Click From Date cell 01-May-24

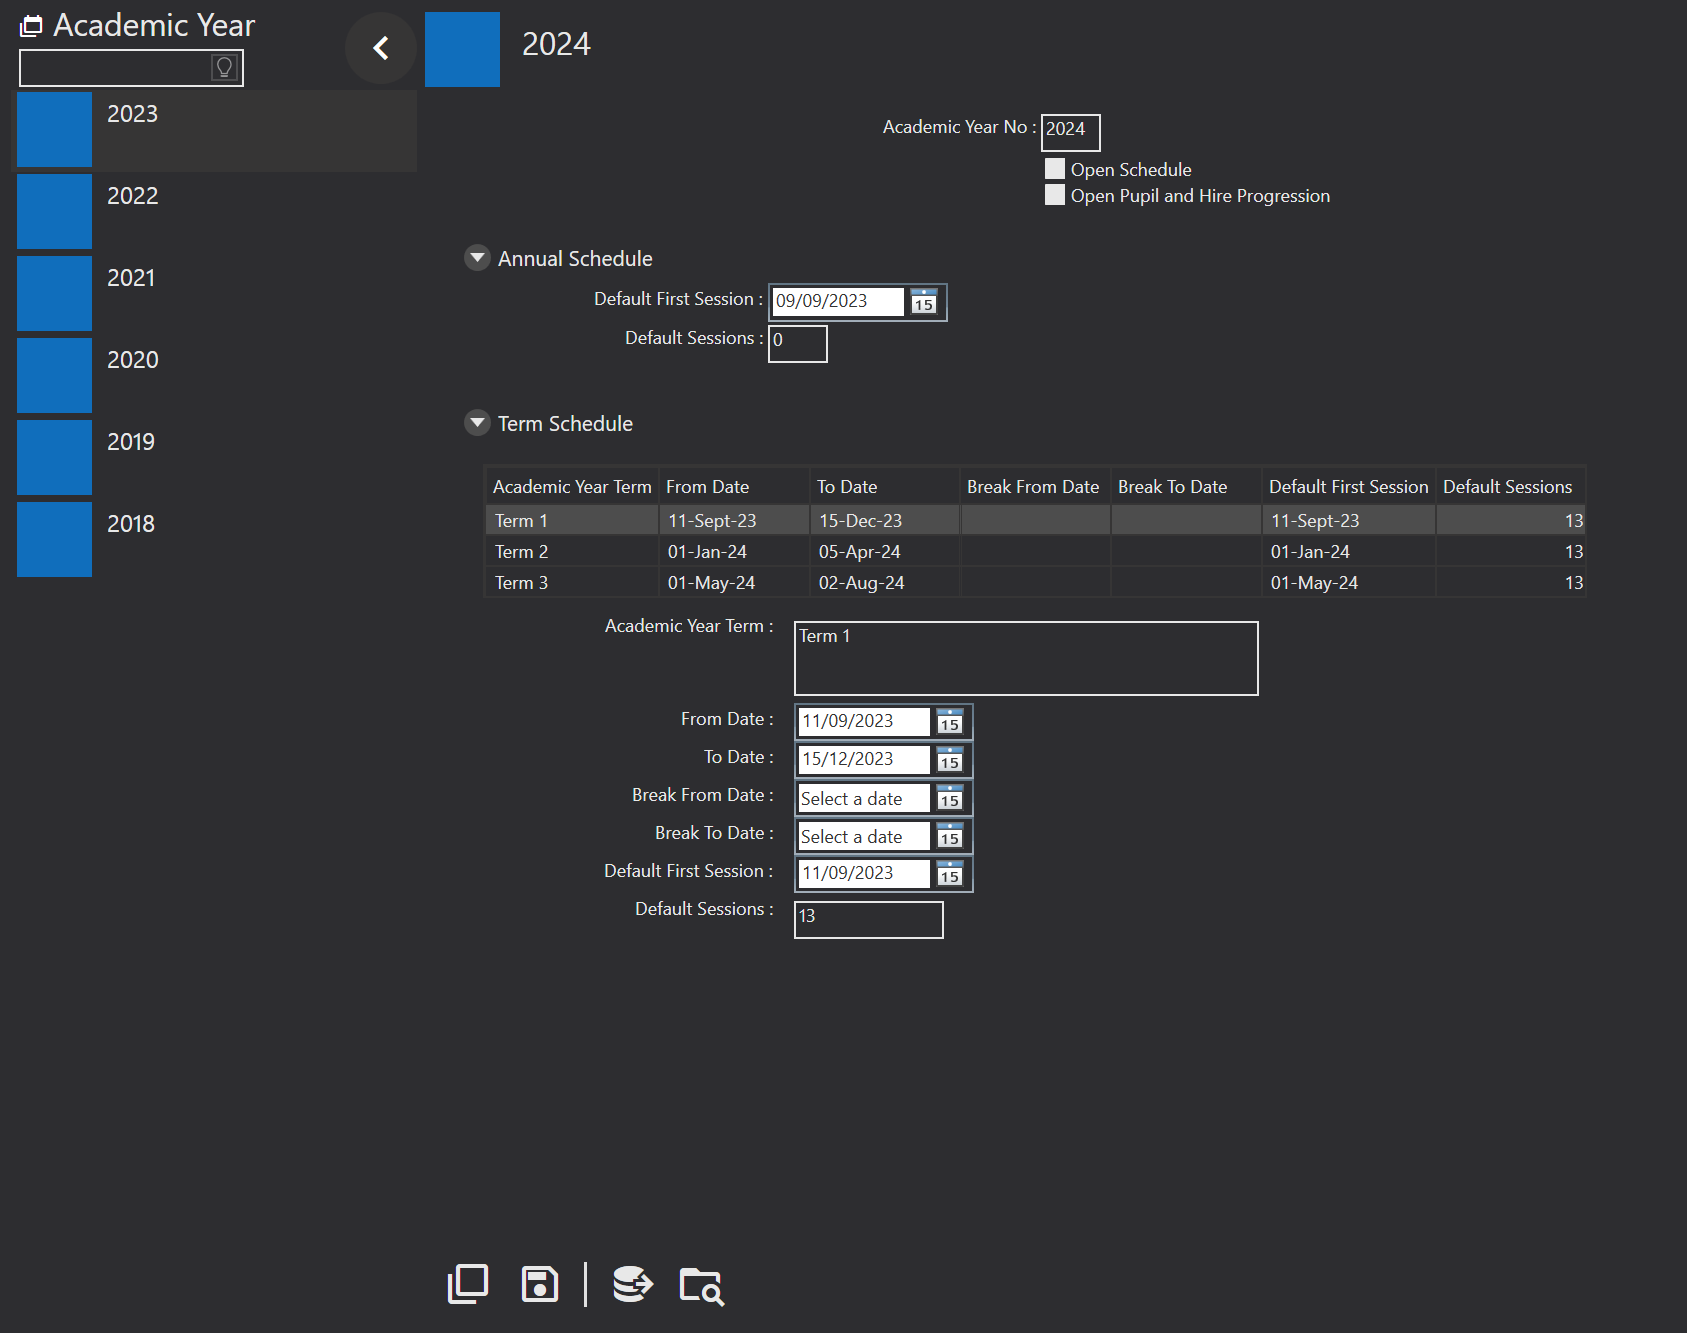point(734,583)
